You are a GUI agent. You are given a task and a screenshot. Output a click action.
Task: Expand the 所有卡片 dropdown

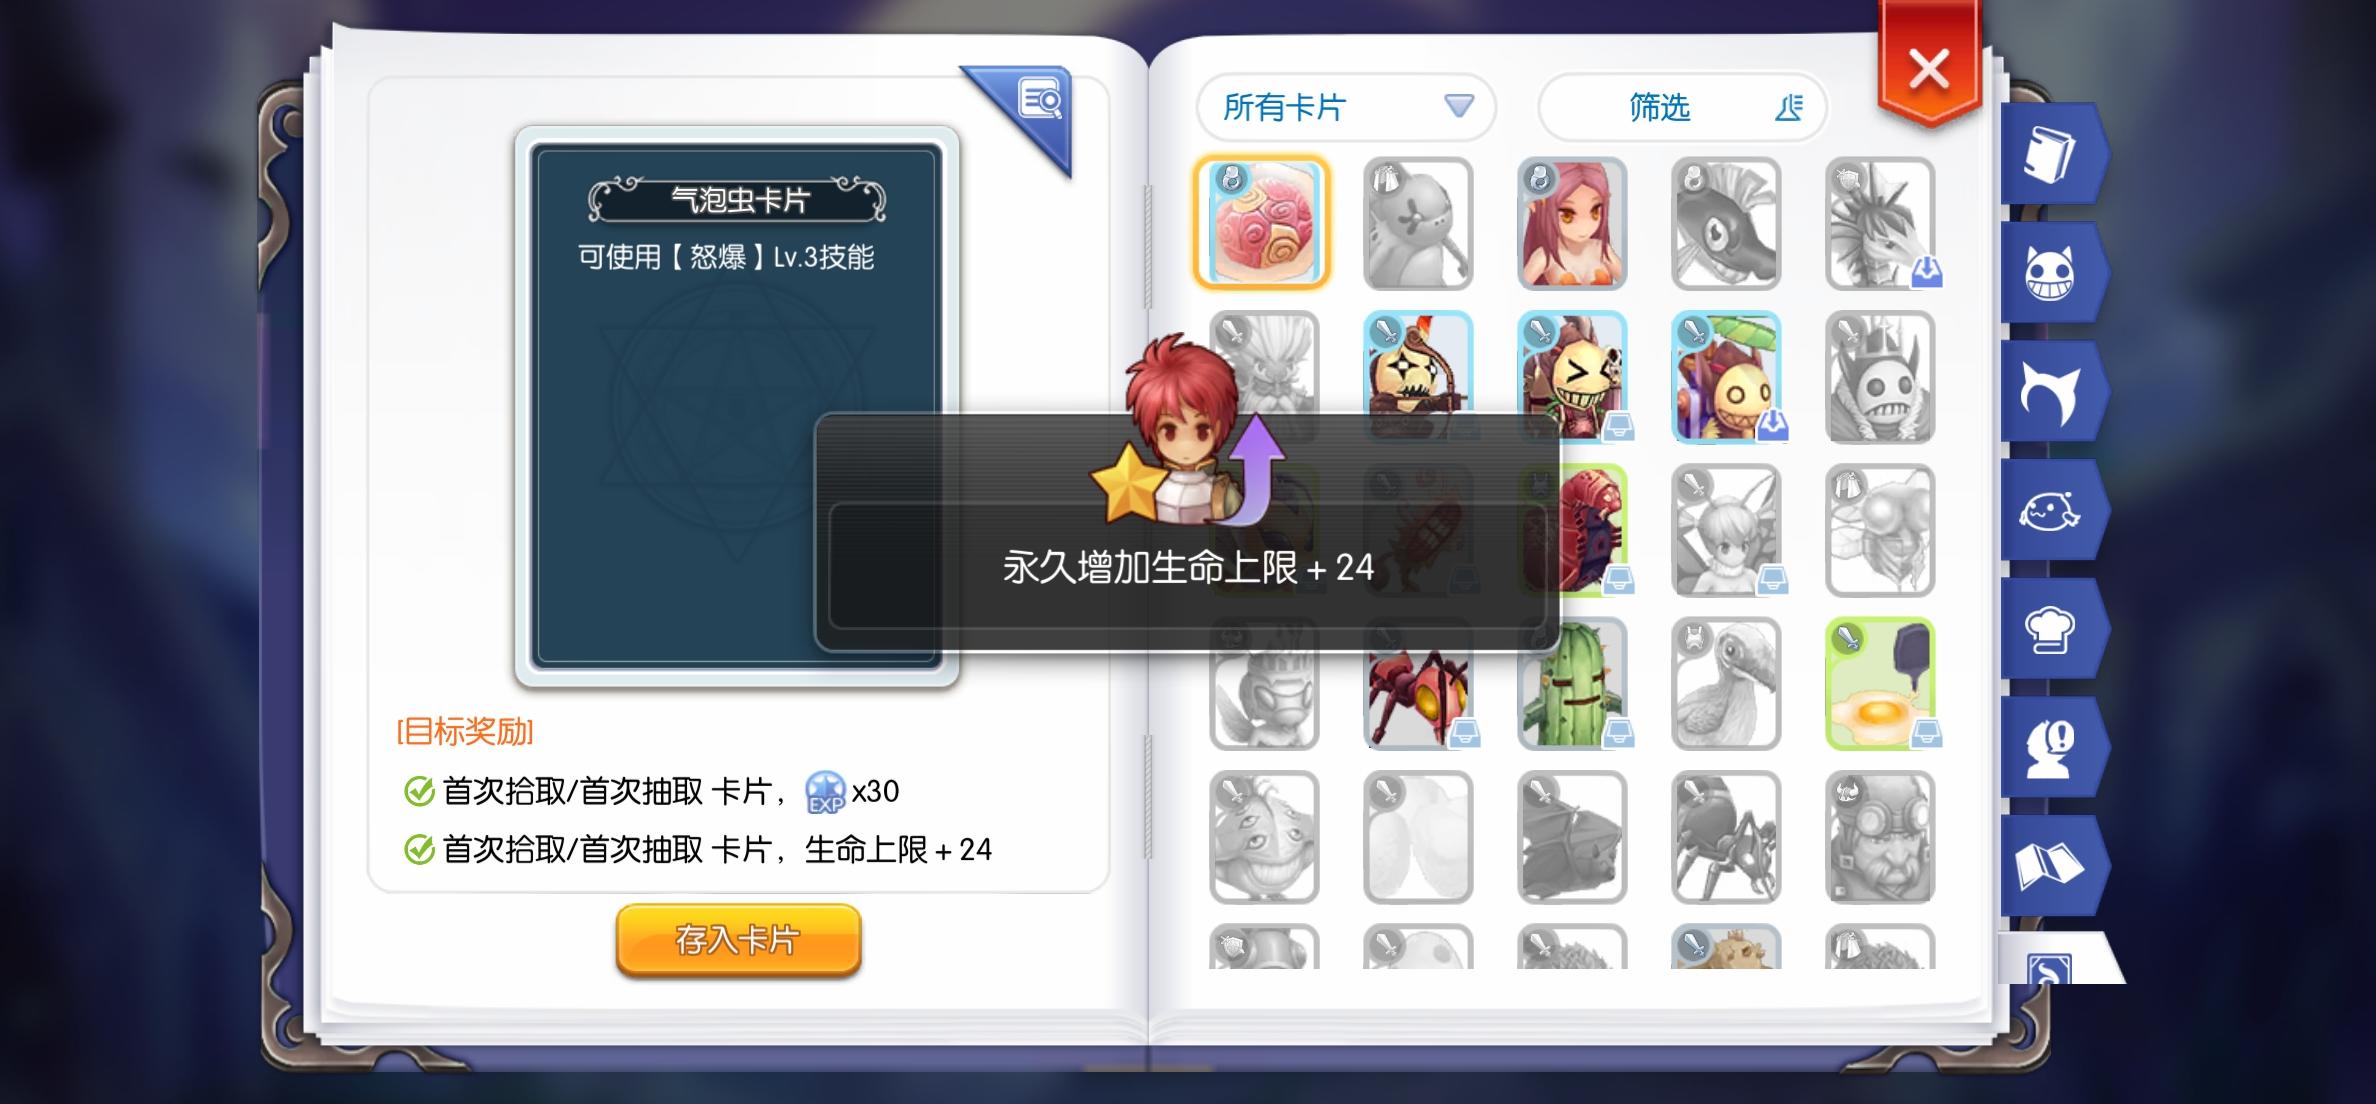coord(1346,107)
